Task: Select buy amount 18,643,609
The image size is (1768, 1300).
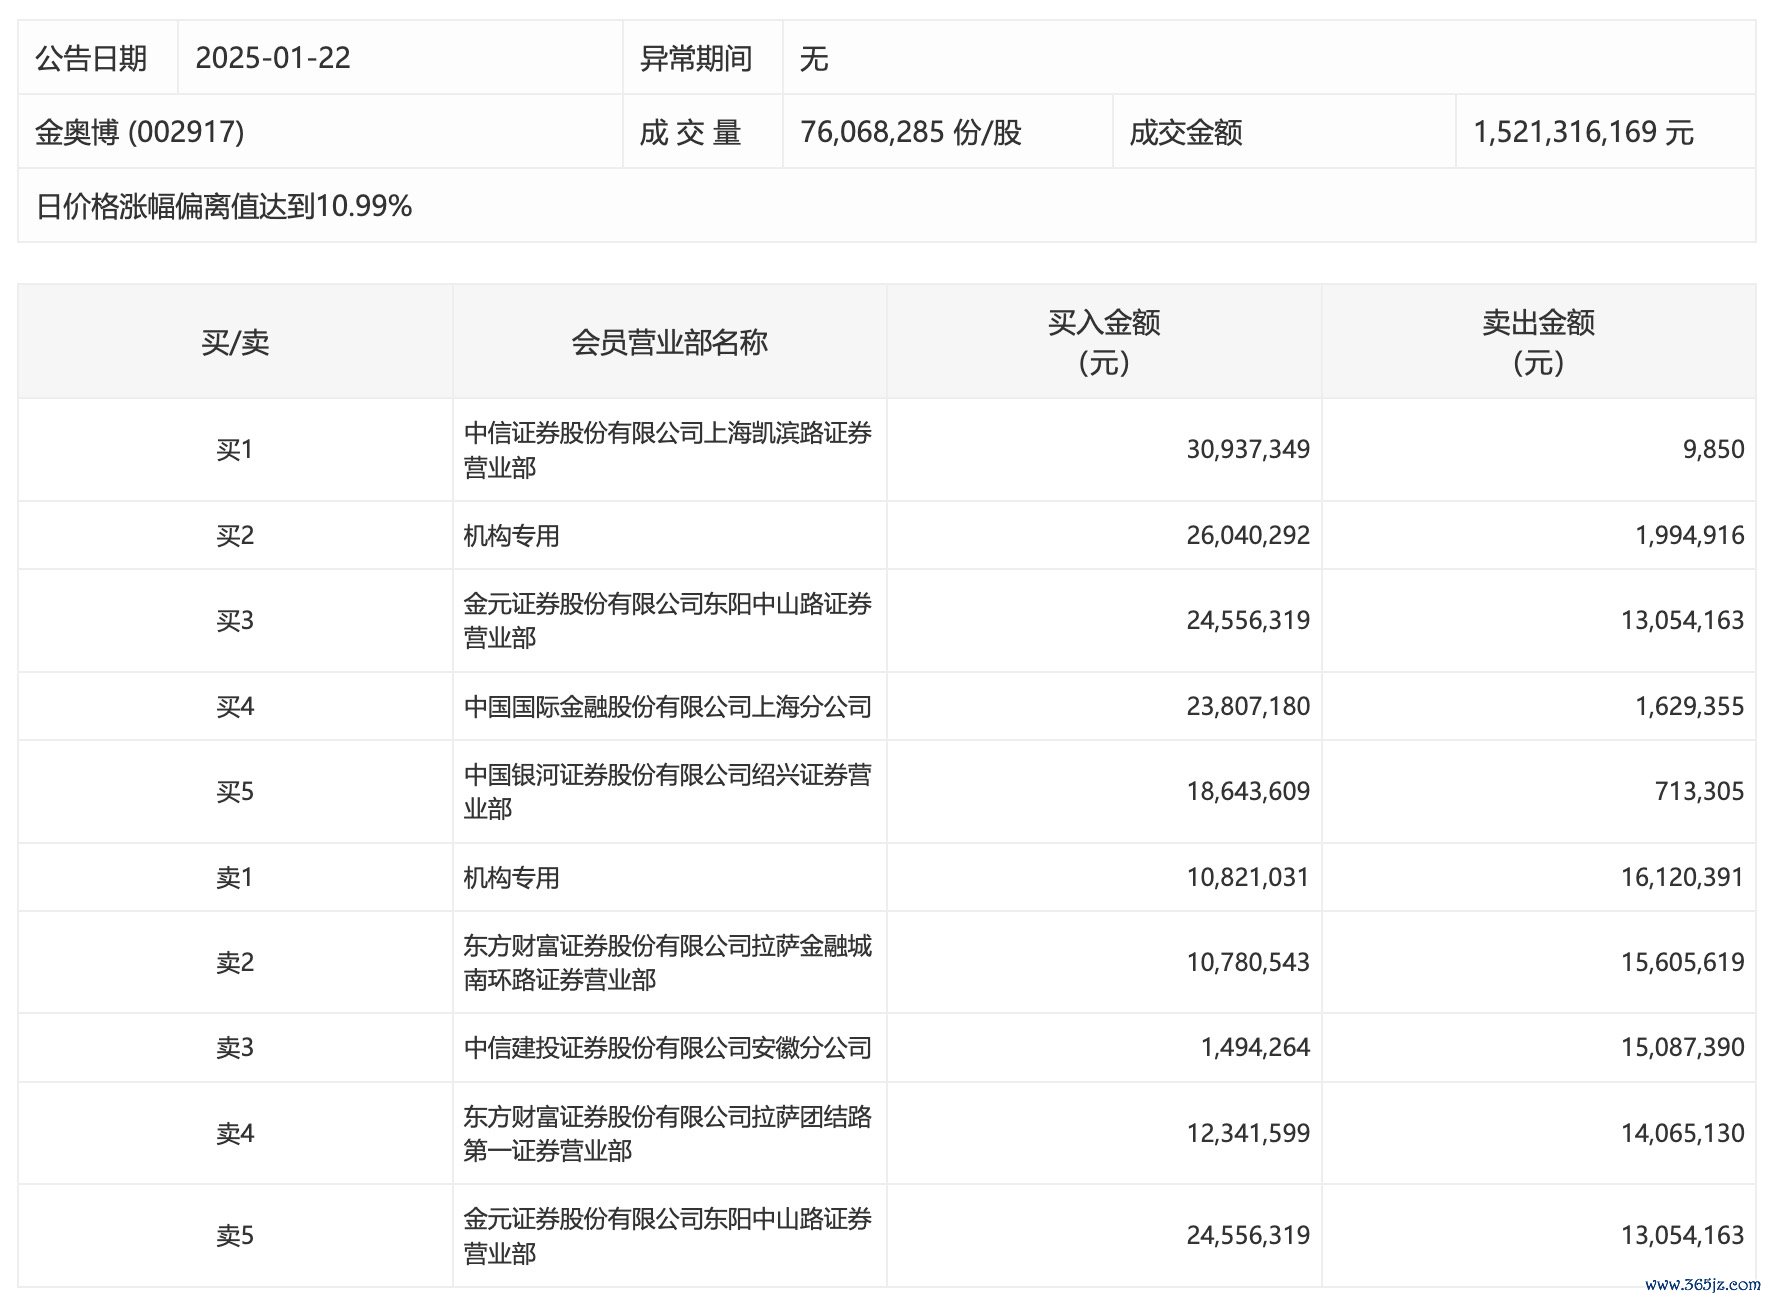Action: pyautogui.click(x=1248, y=792)
